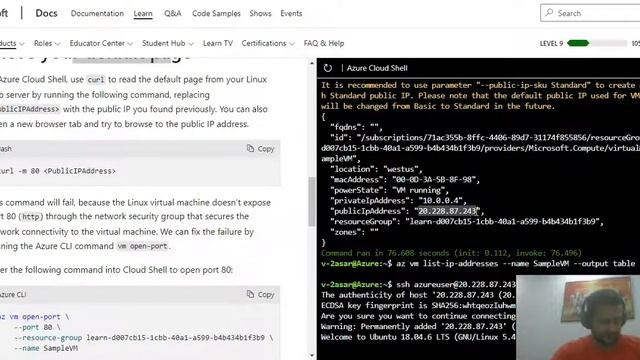Click the Search input field
This screenshot has width=640, height=360.
[x=590, y=13]
